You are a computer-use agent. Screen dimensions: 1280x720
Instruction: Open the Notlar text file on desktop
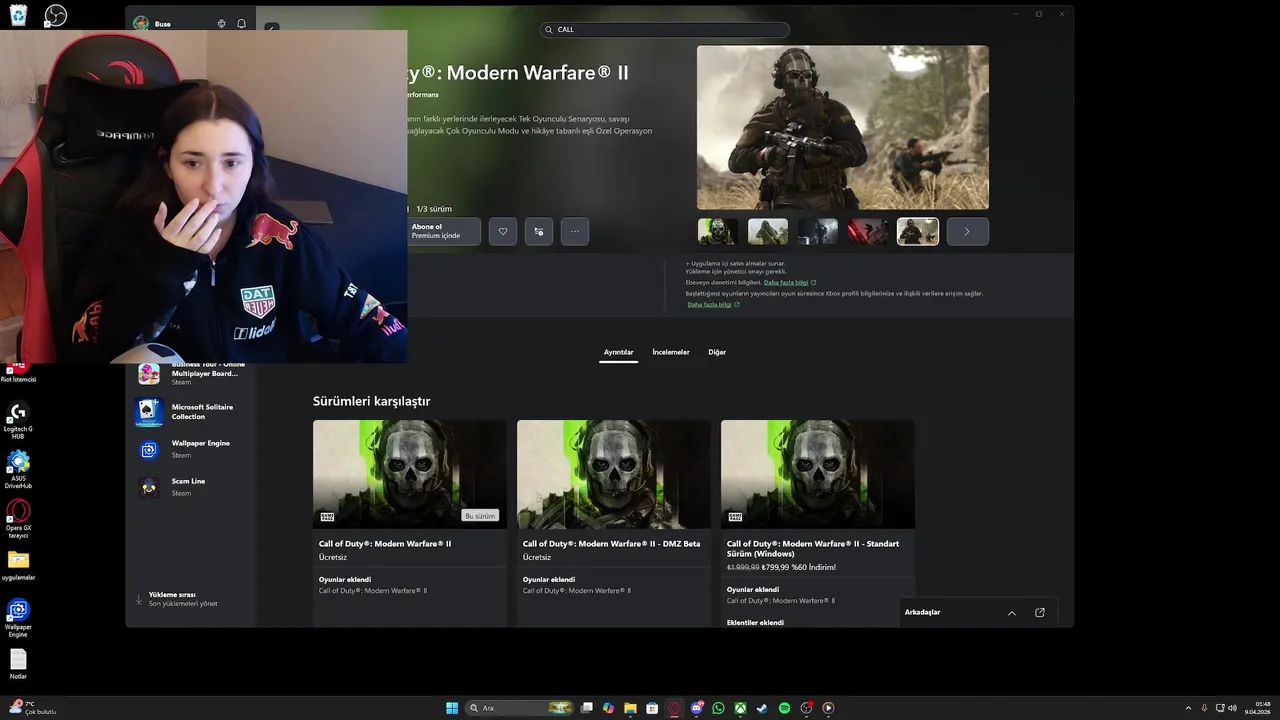click(18, 665)
